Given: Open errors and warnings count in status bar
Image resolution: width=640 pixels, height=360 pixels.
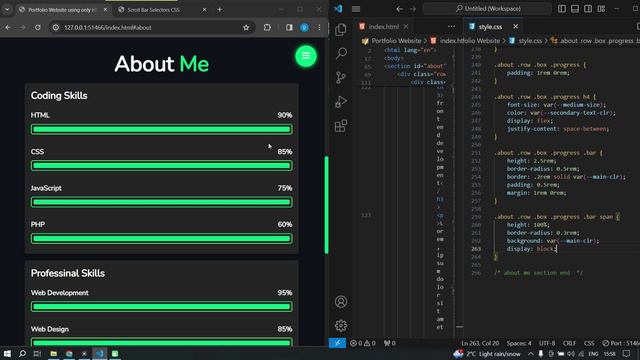Looking at the screenshot, I should 362,343.
